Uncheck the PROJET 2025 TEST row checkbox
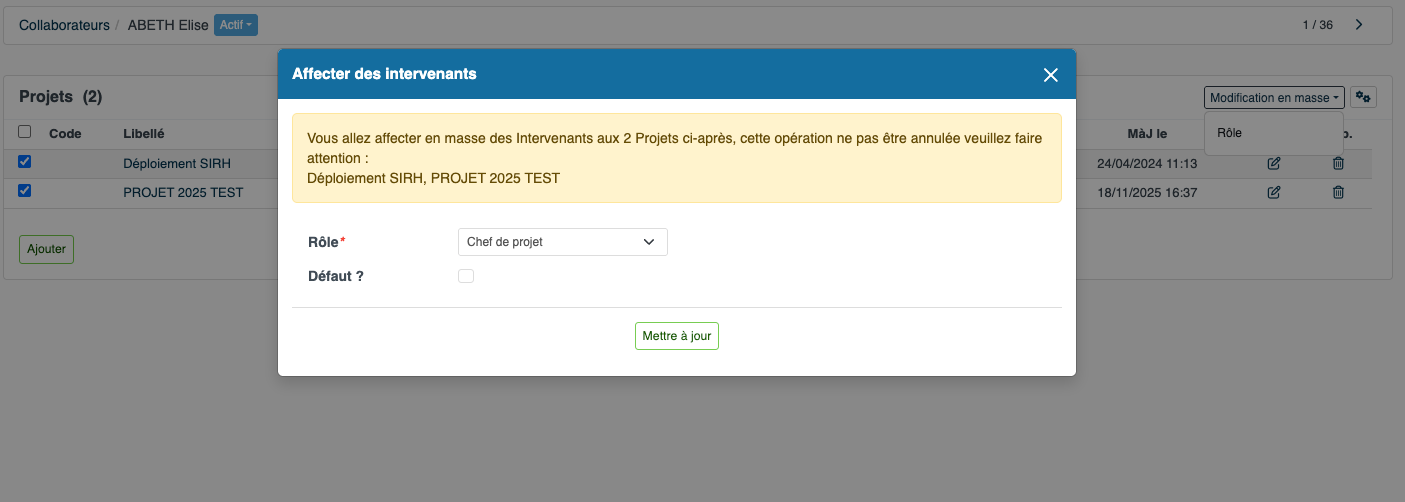Viewport: 1405px width, 502px height. point(25,190)
